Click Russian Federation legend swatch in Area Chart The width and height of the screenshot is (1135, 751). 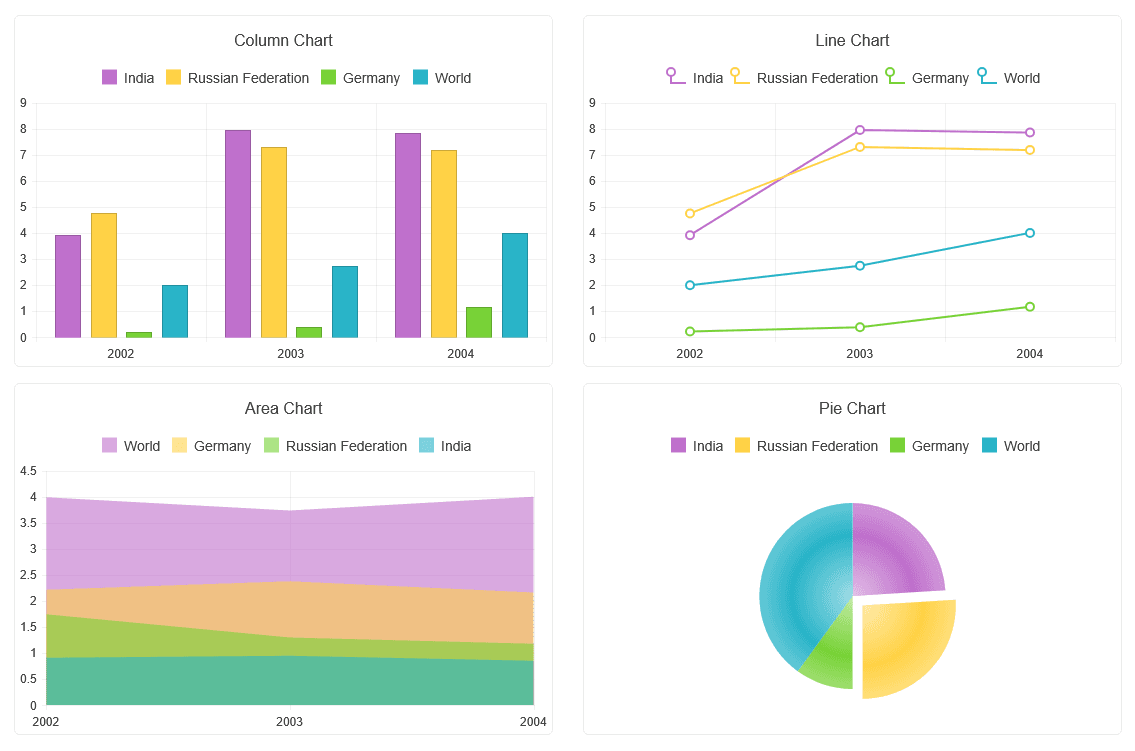[271, 445]
